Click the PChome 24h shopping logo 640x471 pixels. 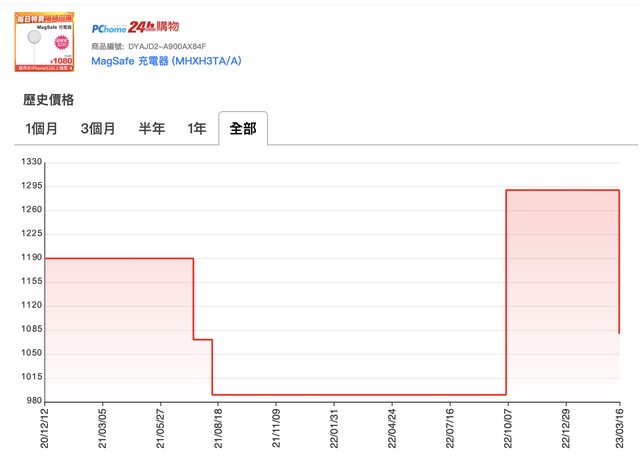click(x=135, y=27)
